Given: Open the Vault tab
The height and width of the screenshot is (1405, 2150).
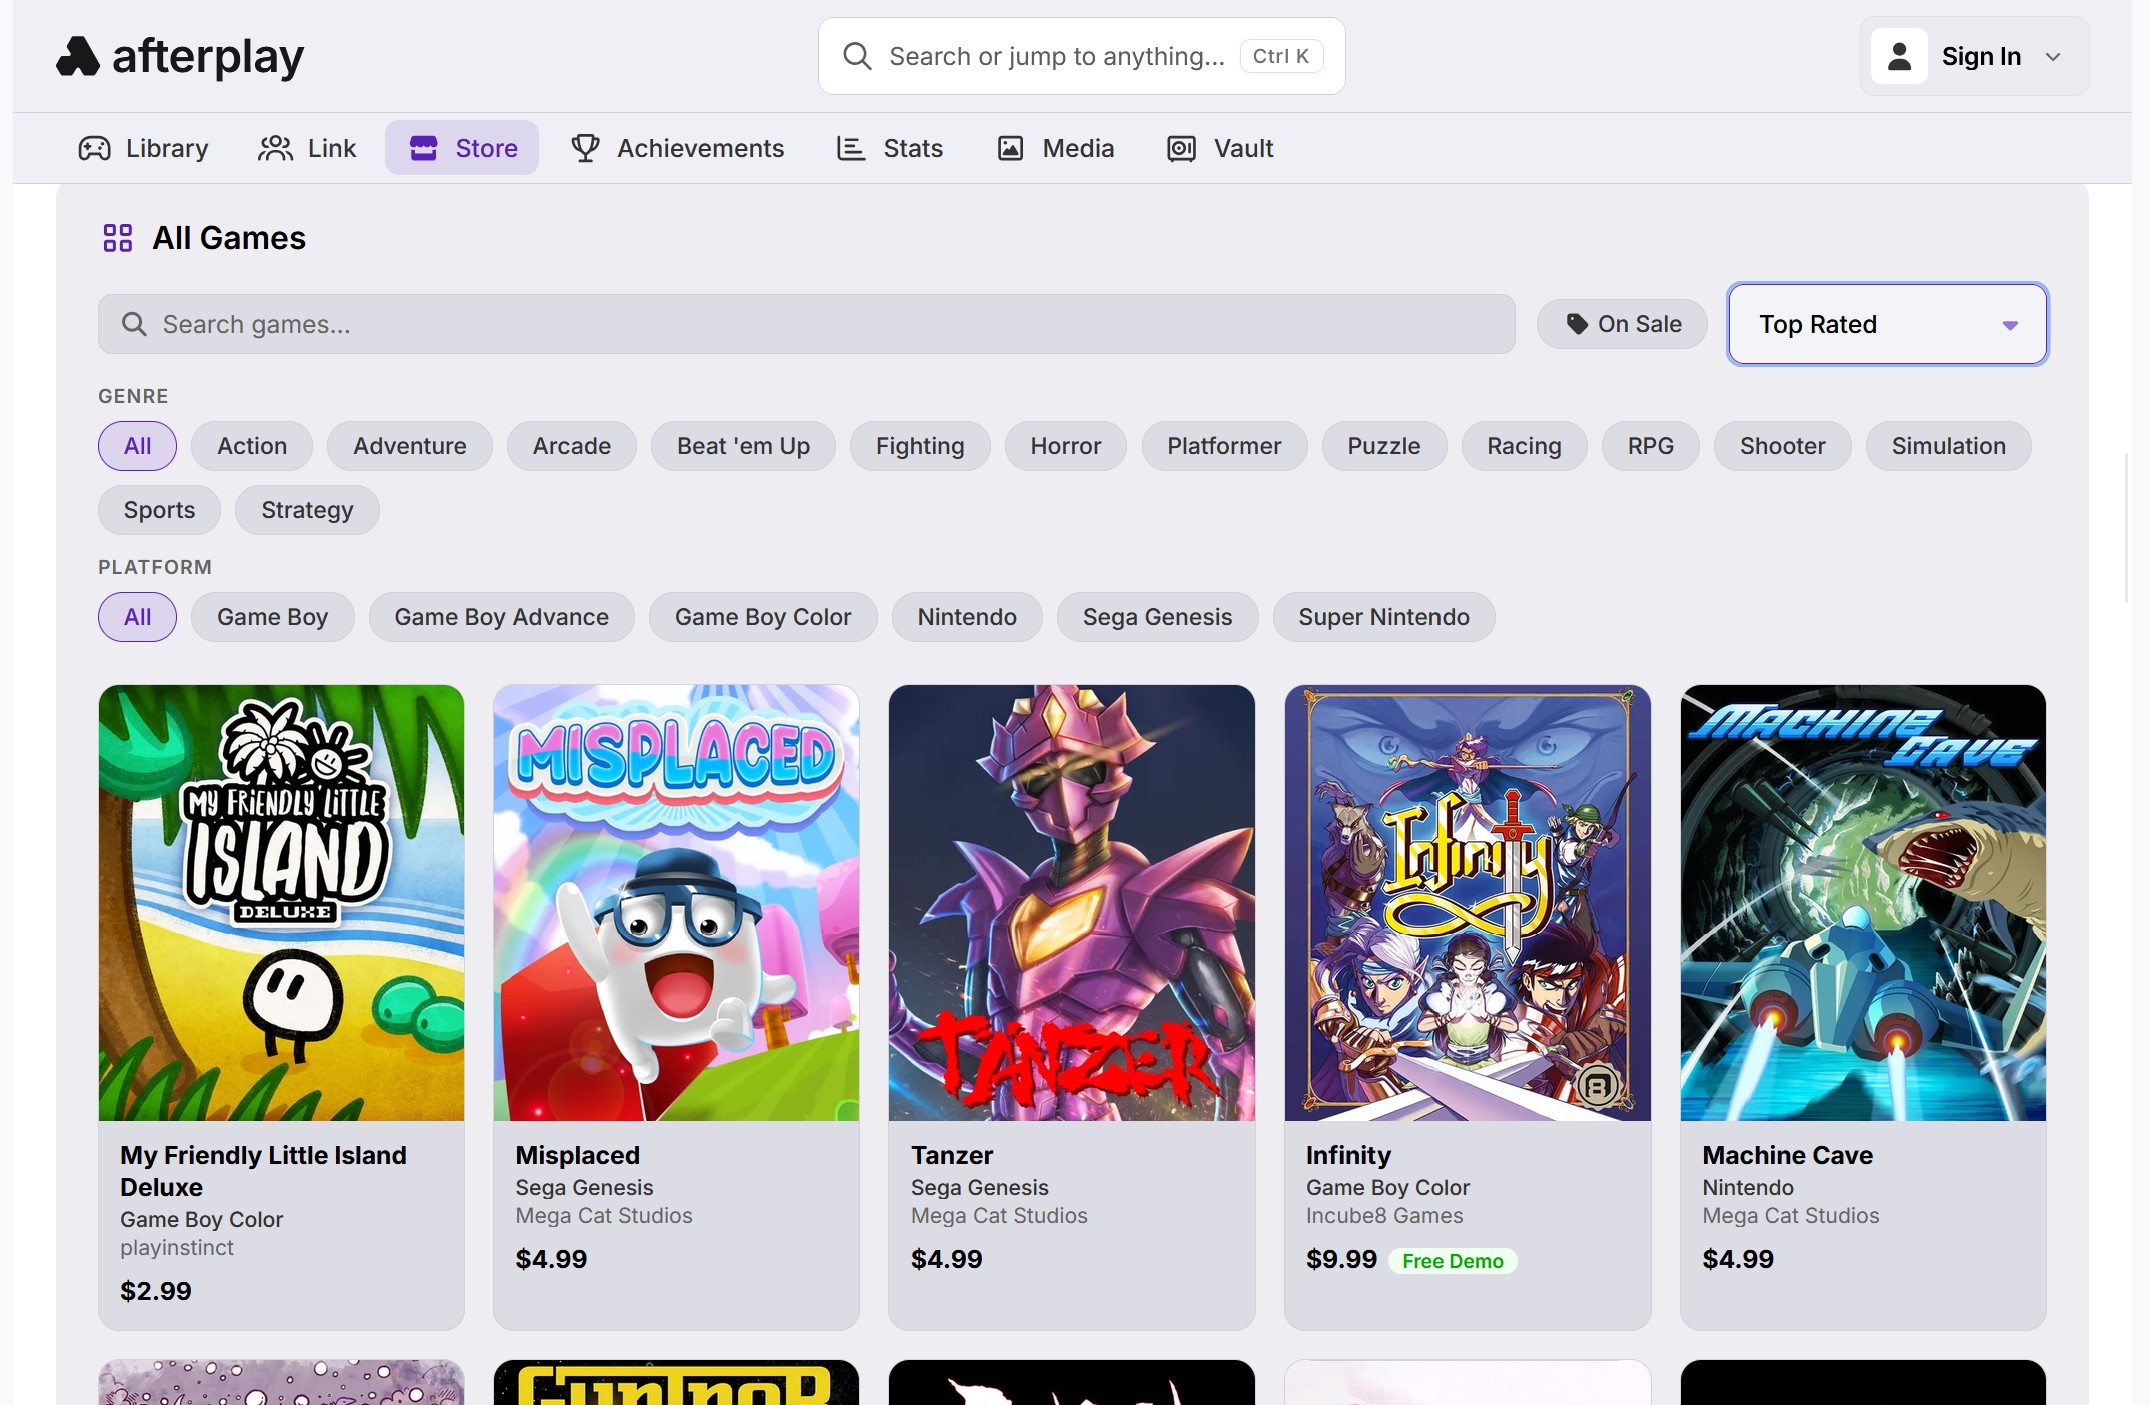Looking at the screenshot, I should 1220,148.
